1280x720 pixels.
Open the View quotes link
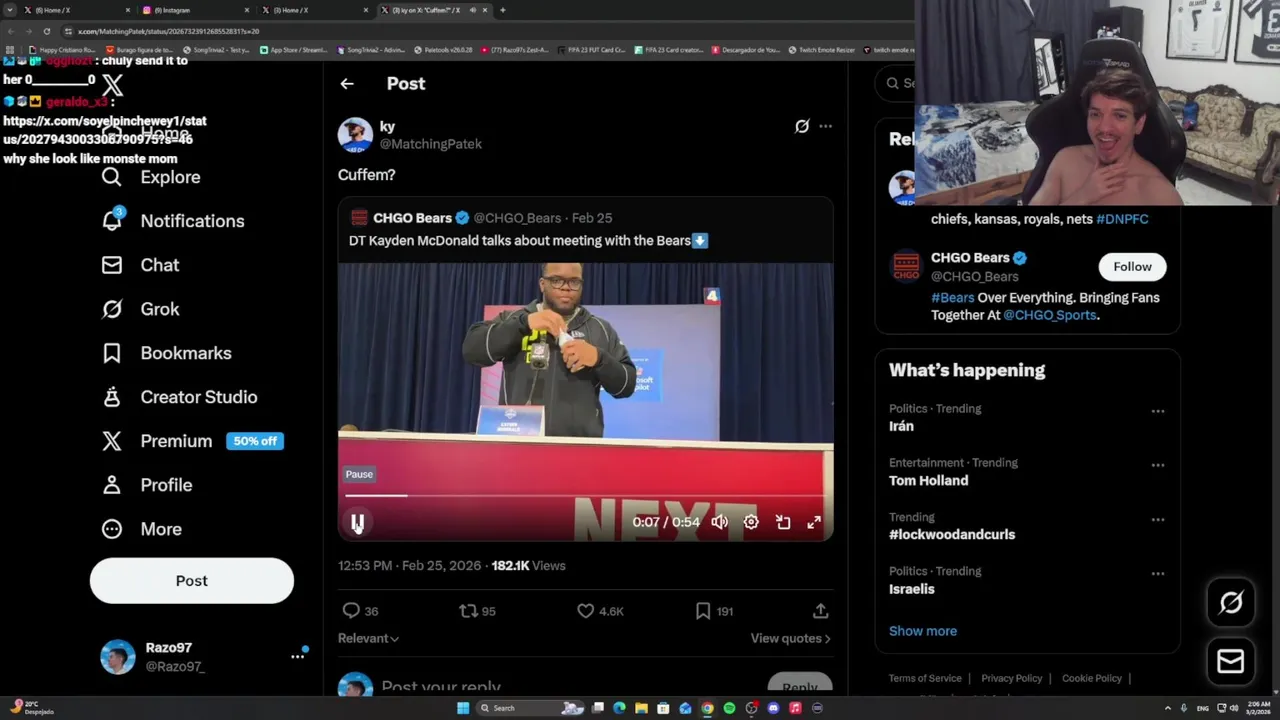pos(790,638)
